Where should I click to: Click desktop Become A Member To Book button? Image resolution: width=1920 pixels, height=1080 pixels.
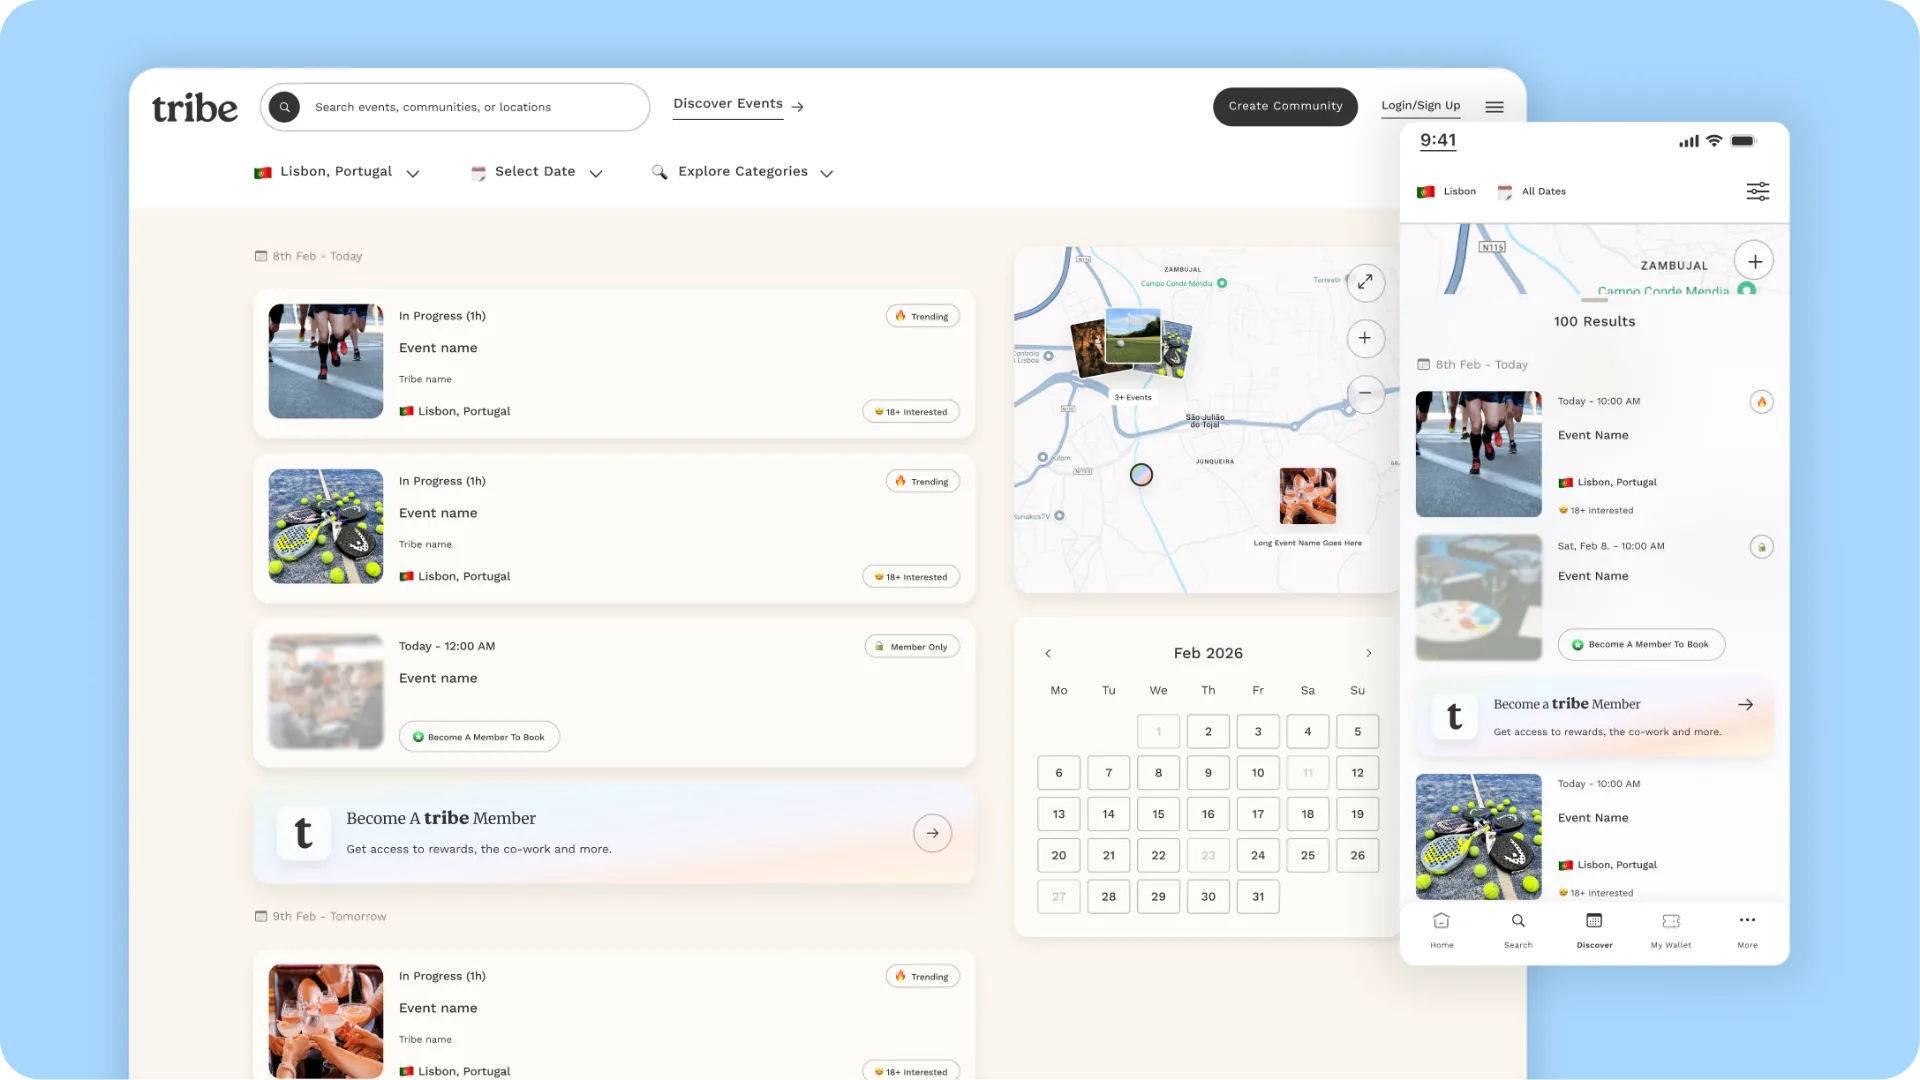(x=479, y=737)
